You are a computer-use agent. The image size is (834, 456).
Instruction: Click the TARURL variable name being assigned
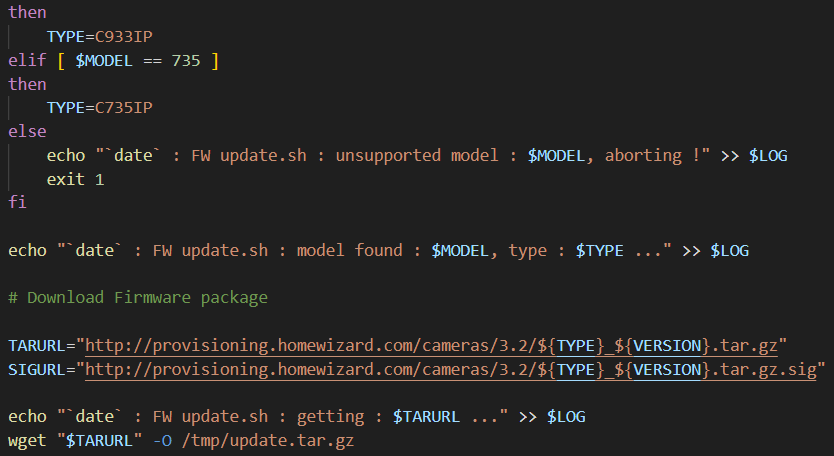point(37,345)
